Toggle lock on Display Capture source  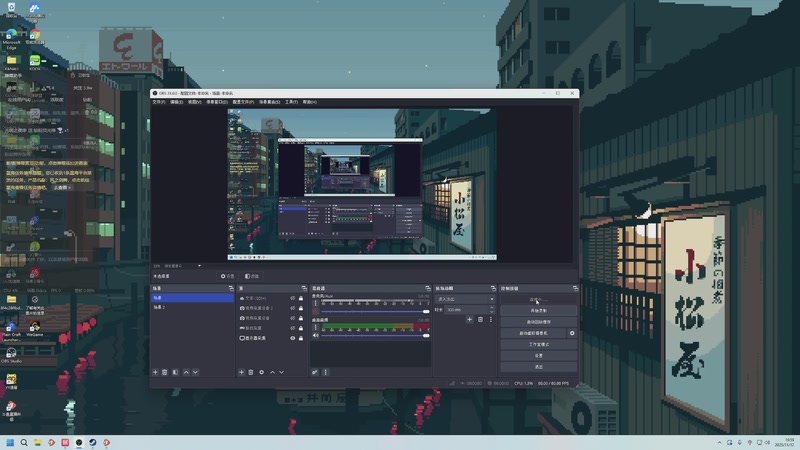click(301, 338)
